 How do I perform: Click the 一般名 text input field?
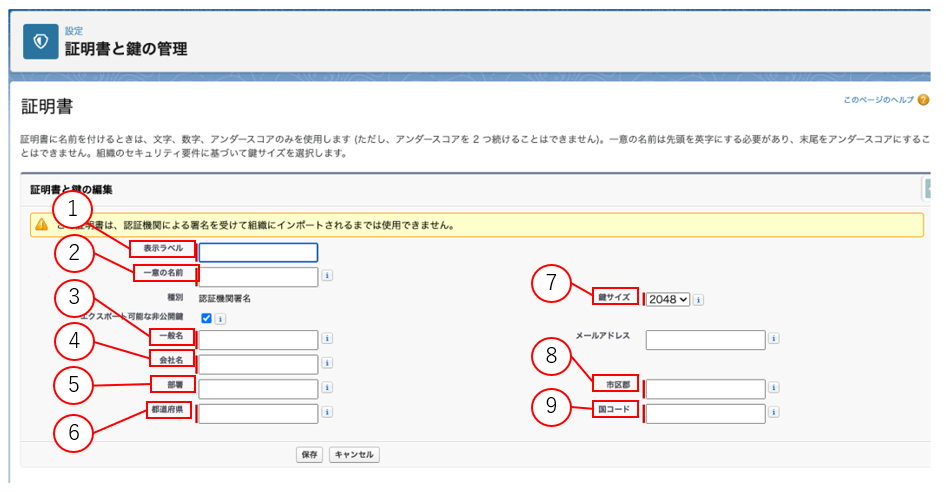258,340
